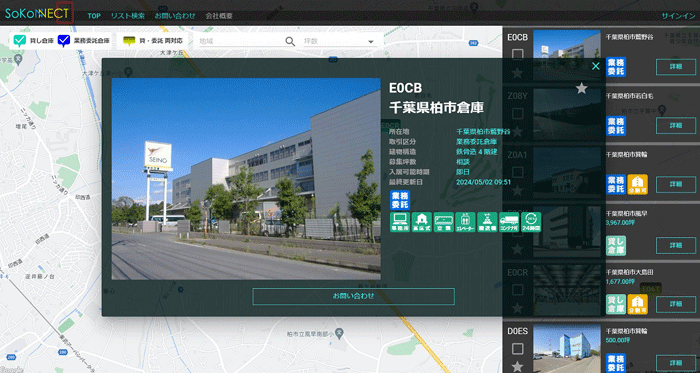
Task: Click the magnifier search icon in the region field
Action: pyautogui.click(x=290, y=41)
